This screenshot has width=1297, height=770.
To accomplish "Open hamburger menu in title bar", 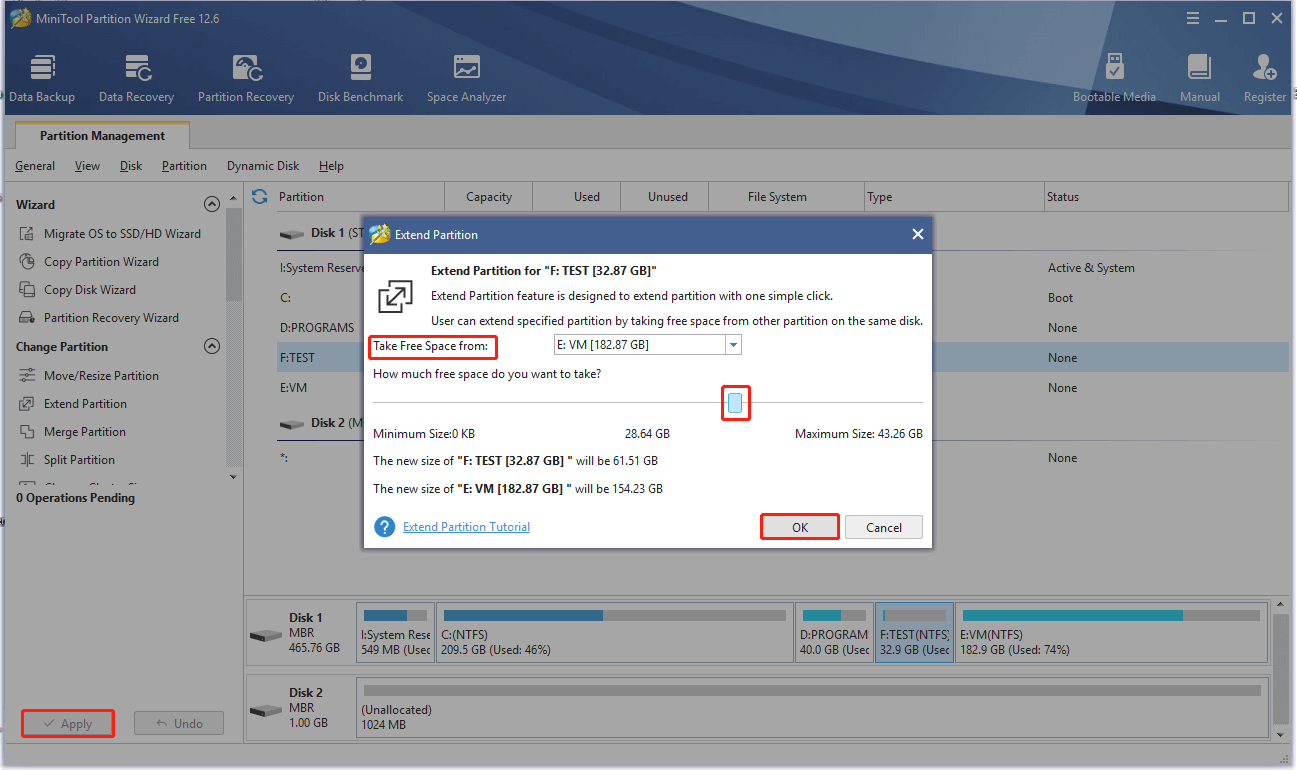I will tap(1192, 18).
